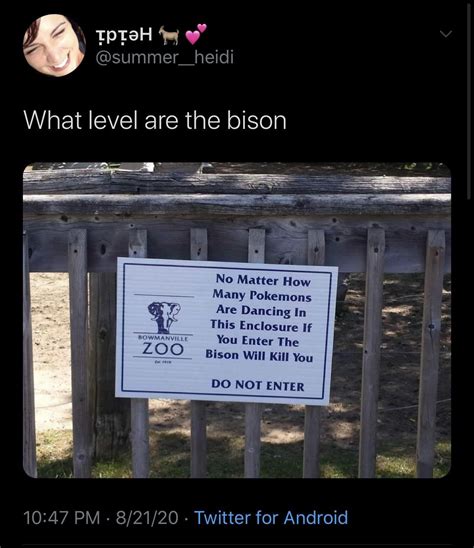Click the small BOWMANVILLE text above ZOO
The image size is (474, 548).
point(163,338)
